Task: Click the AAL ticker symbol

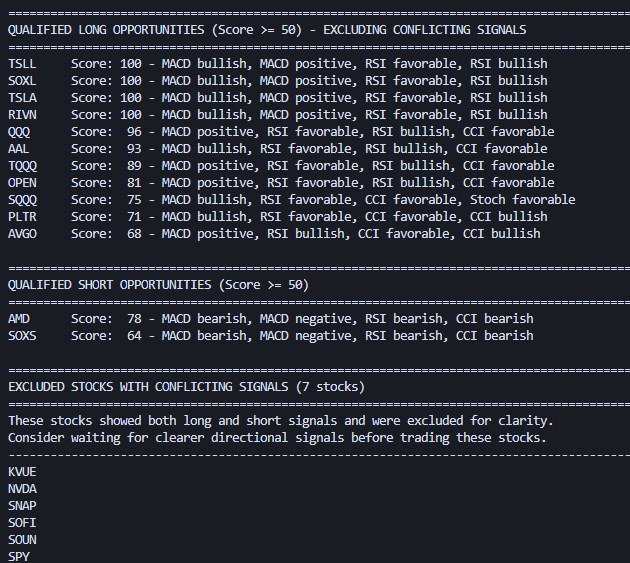Action: click(18, 149)
